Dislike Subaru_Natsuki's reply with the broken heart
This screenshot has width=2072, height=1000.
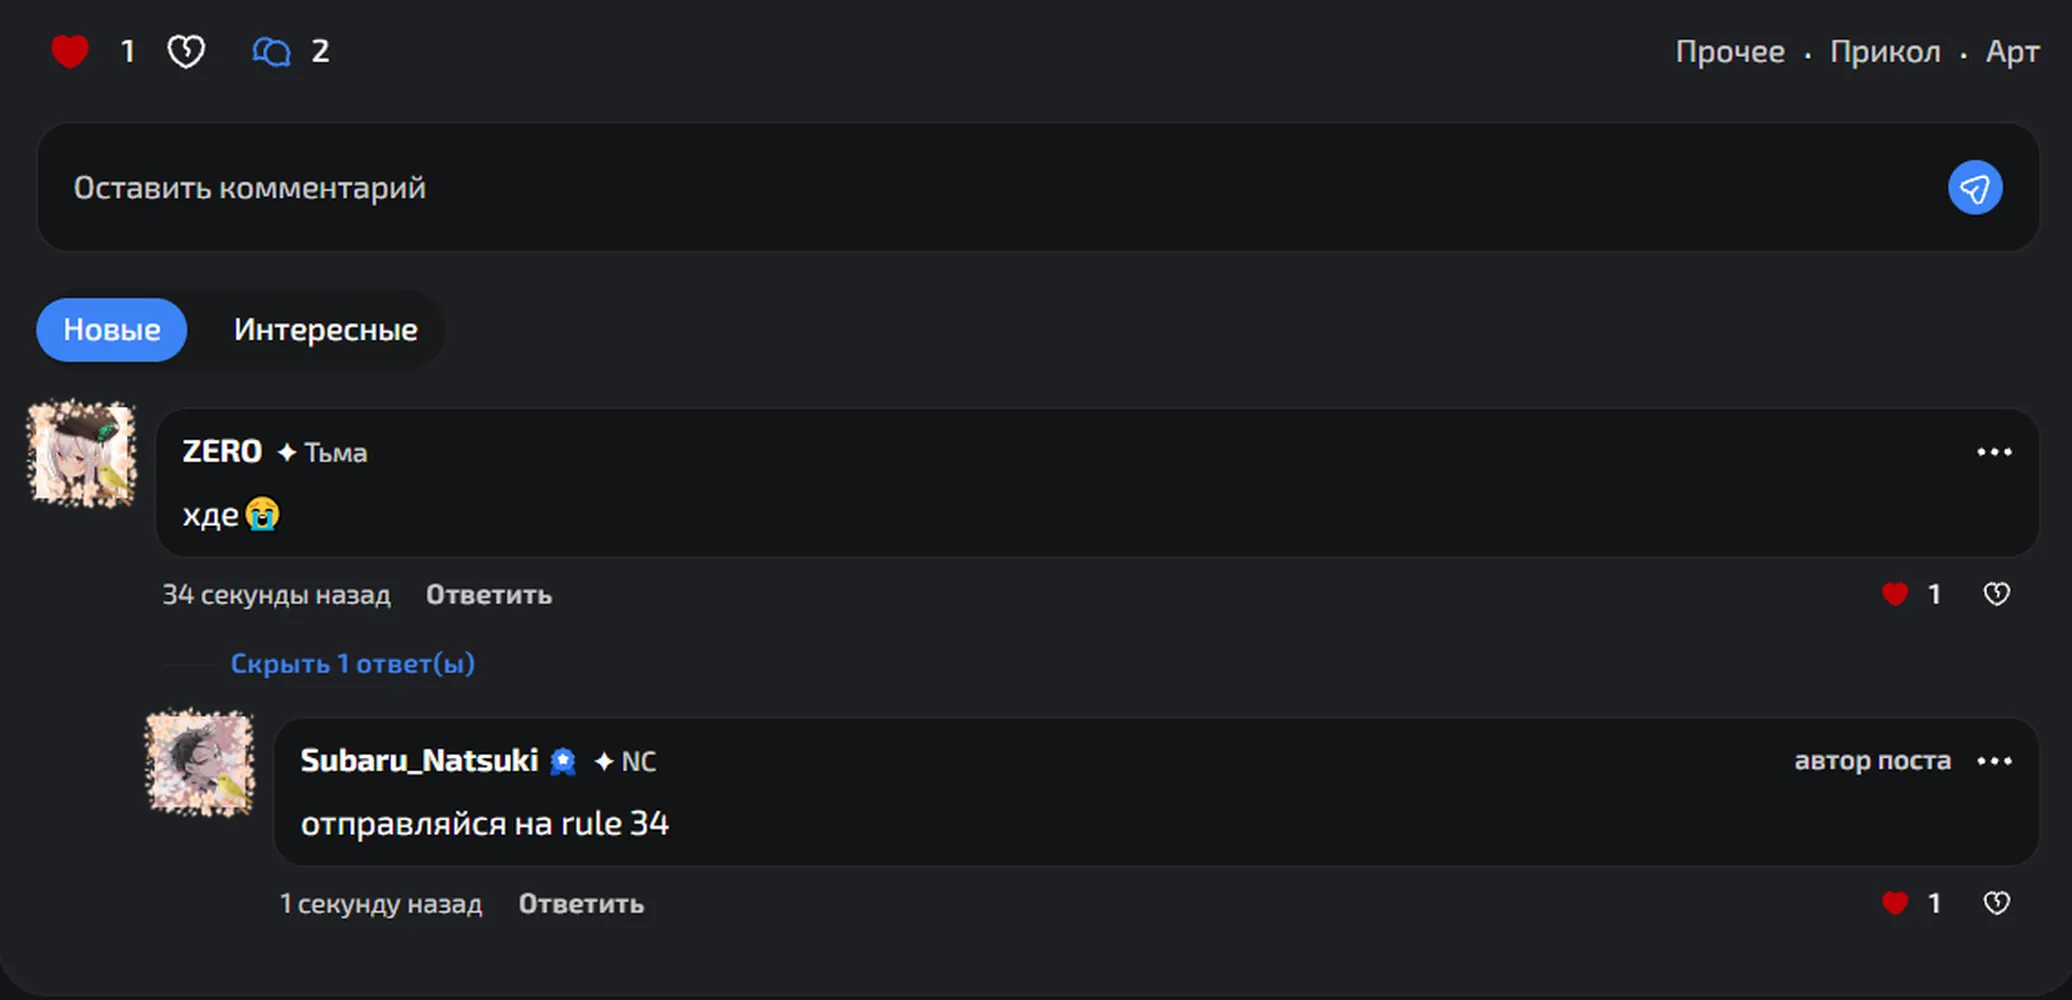pos(1996,903)
